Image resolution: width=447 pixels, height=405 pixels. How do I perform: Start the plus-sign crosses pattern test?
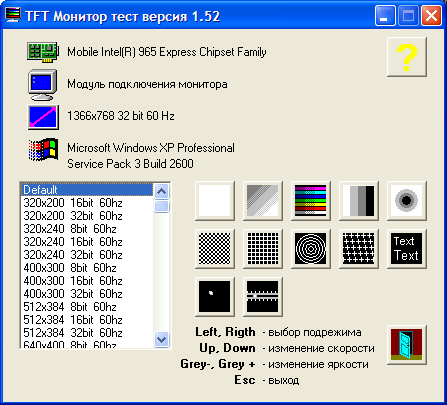point(359,249)
